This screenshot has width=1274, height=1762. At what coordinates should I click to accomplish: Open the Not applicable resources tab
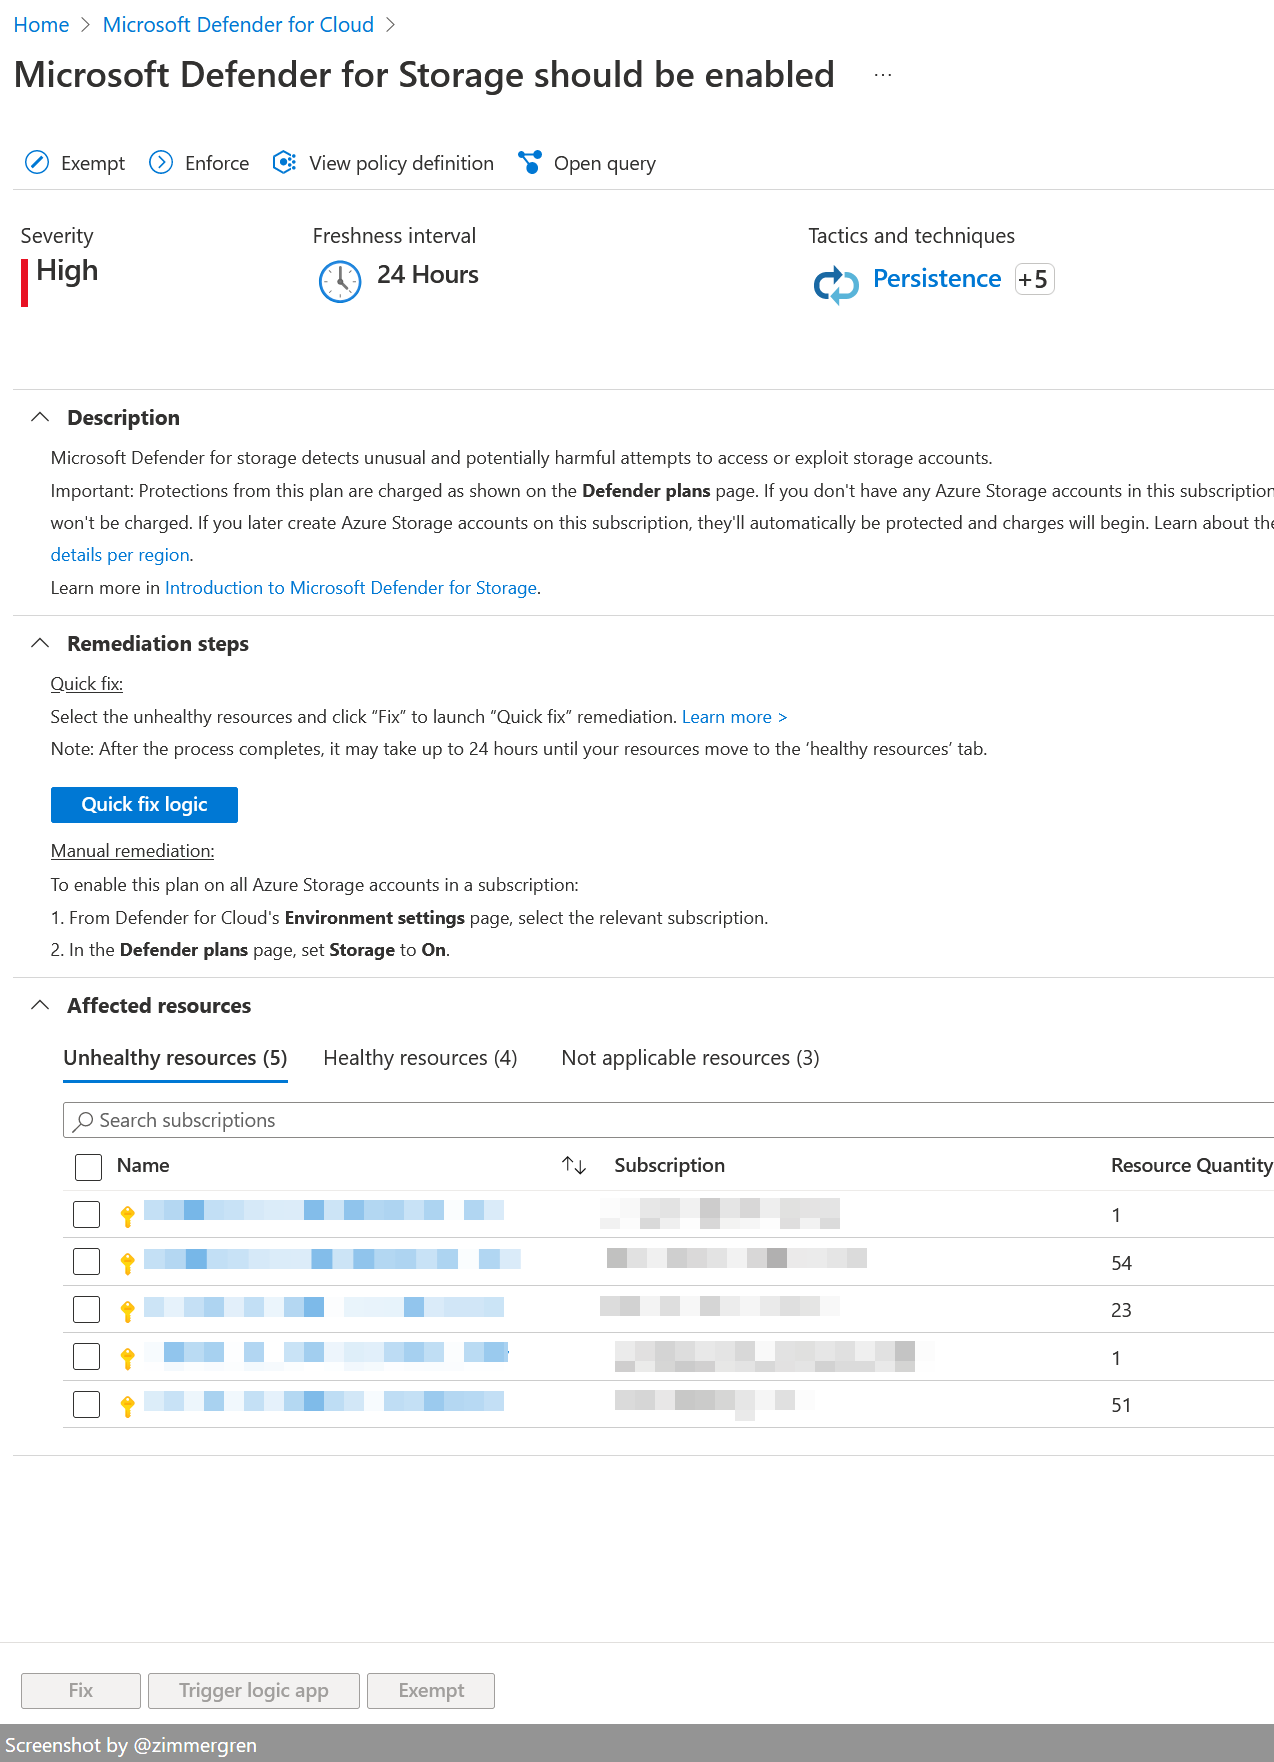(x=690, y=1058)
